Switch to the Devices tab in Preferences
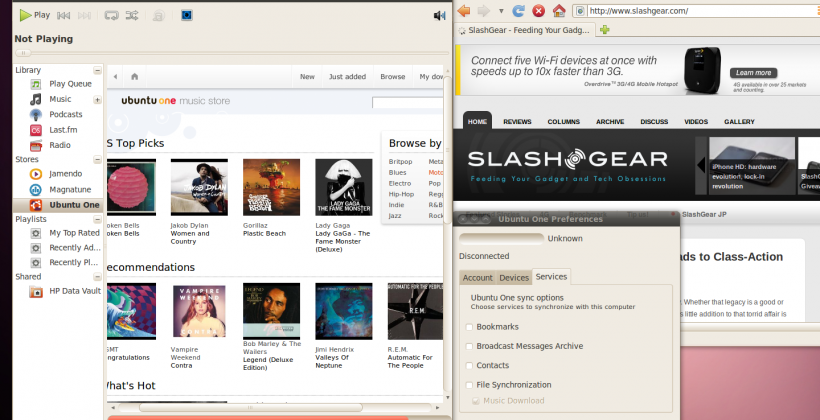This screenshot has height=420, width=820. coord(514,278)
